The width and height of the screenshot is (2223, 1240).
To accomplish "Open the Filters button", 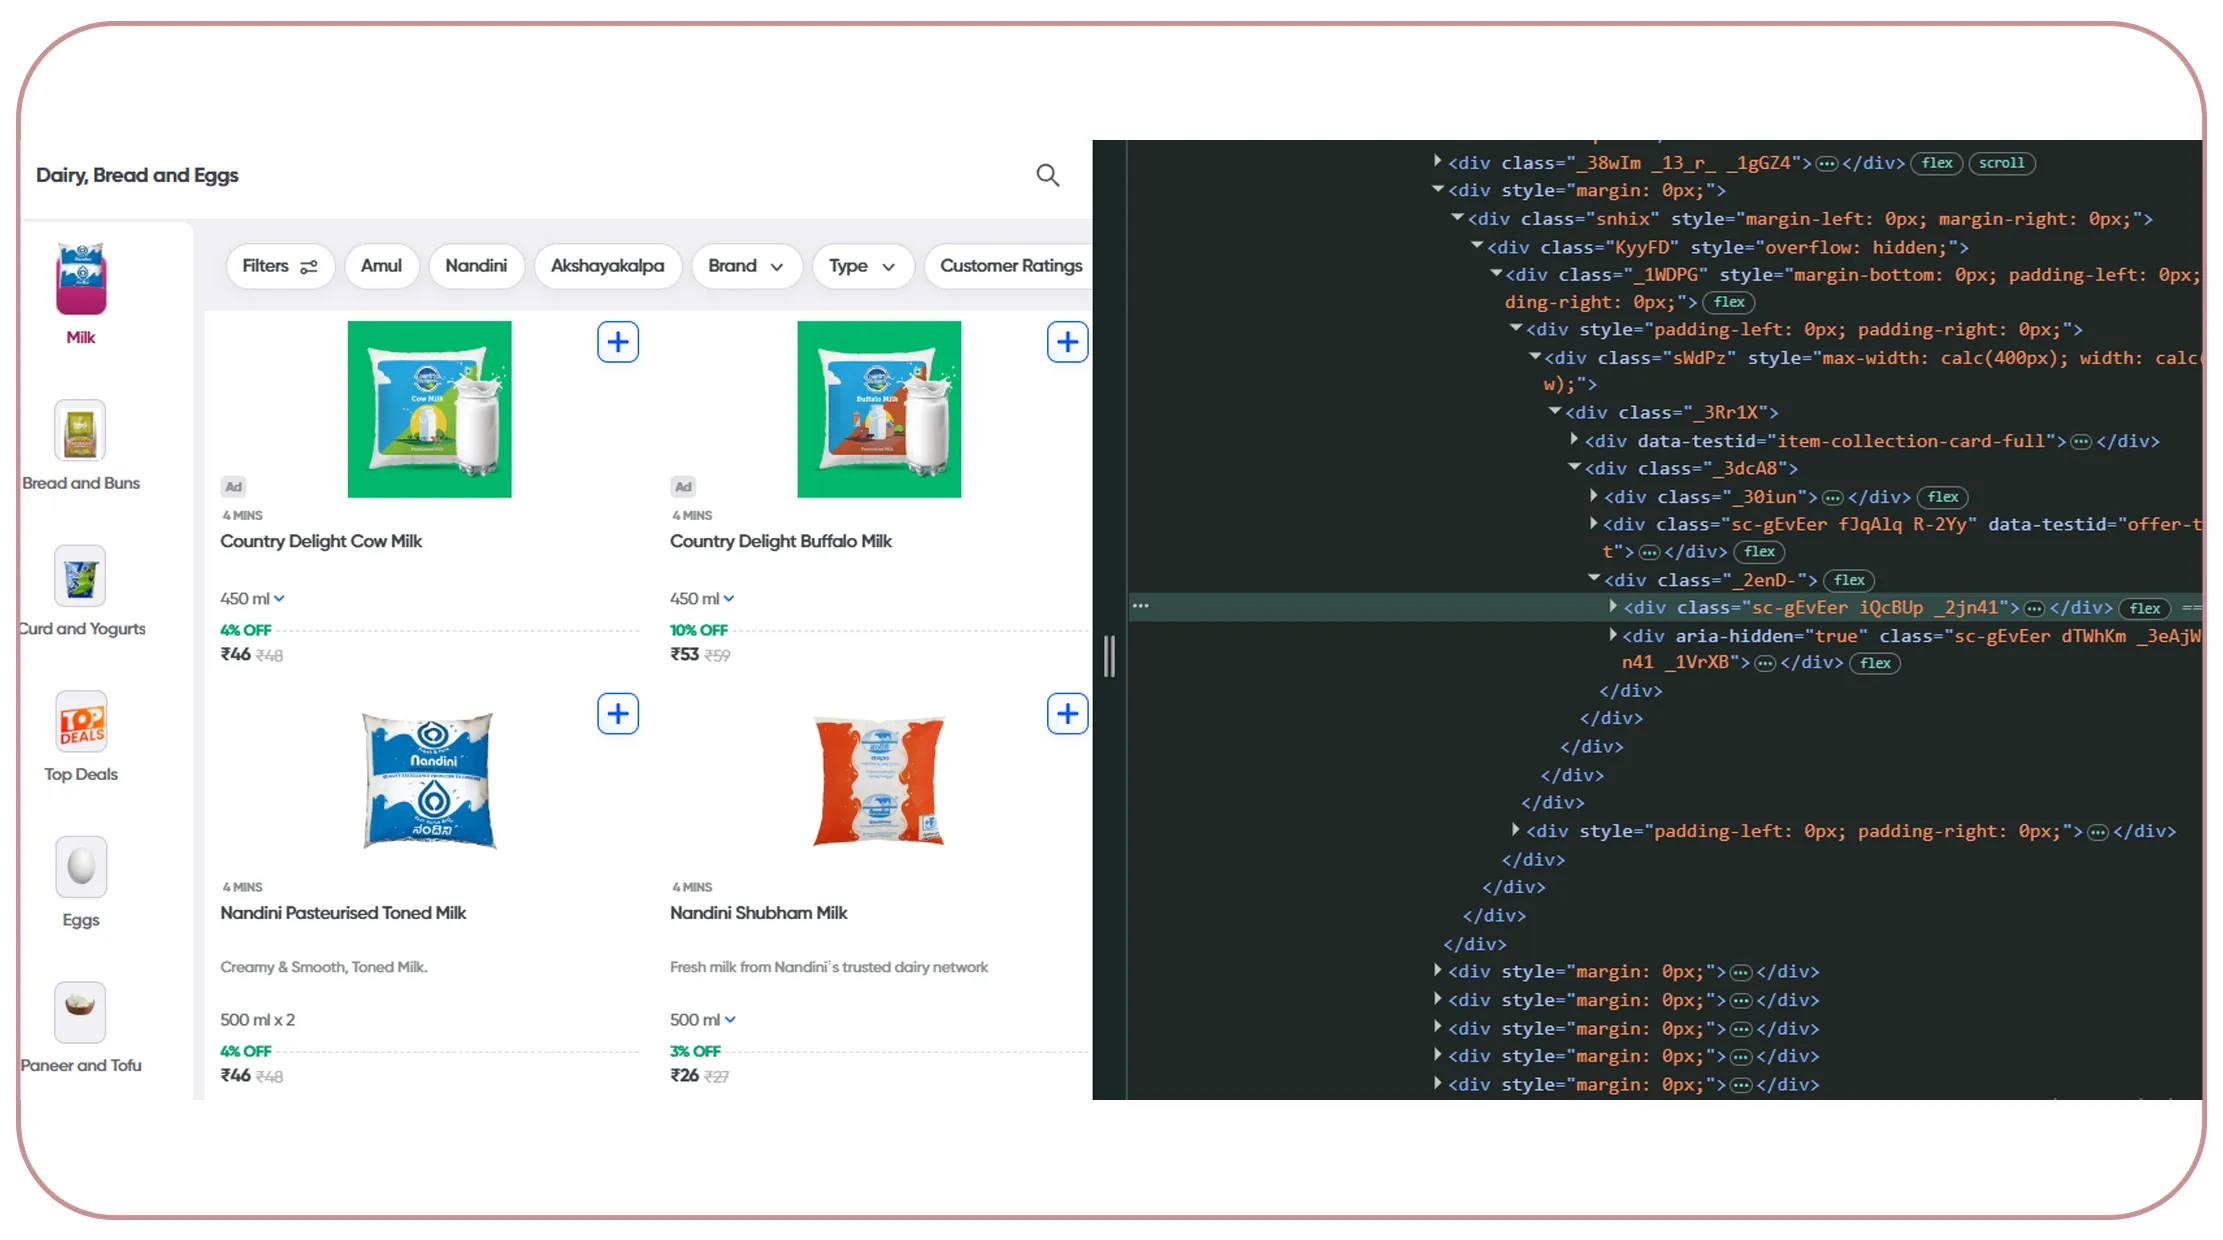I will (x=280, y=266).
